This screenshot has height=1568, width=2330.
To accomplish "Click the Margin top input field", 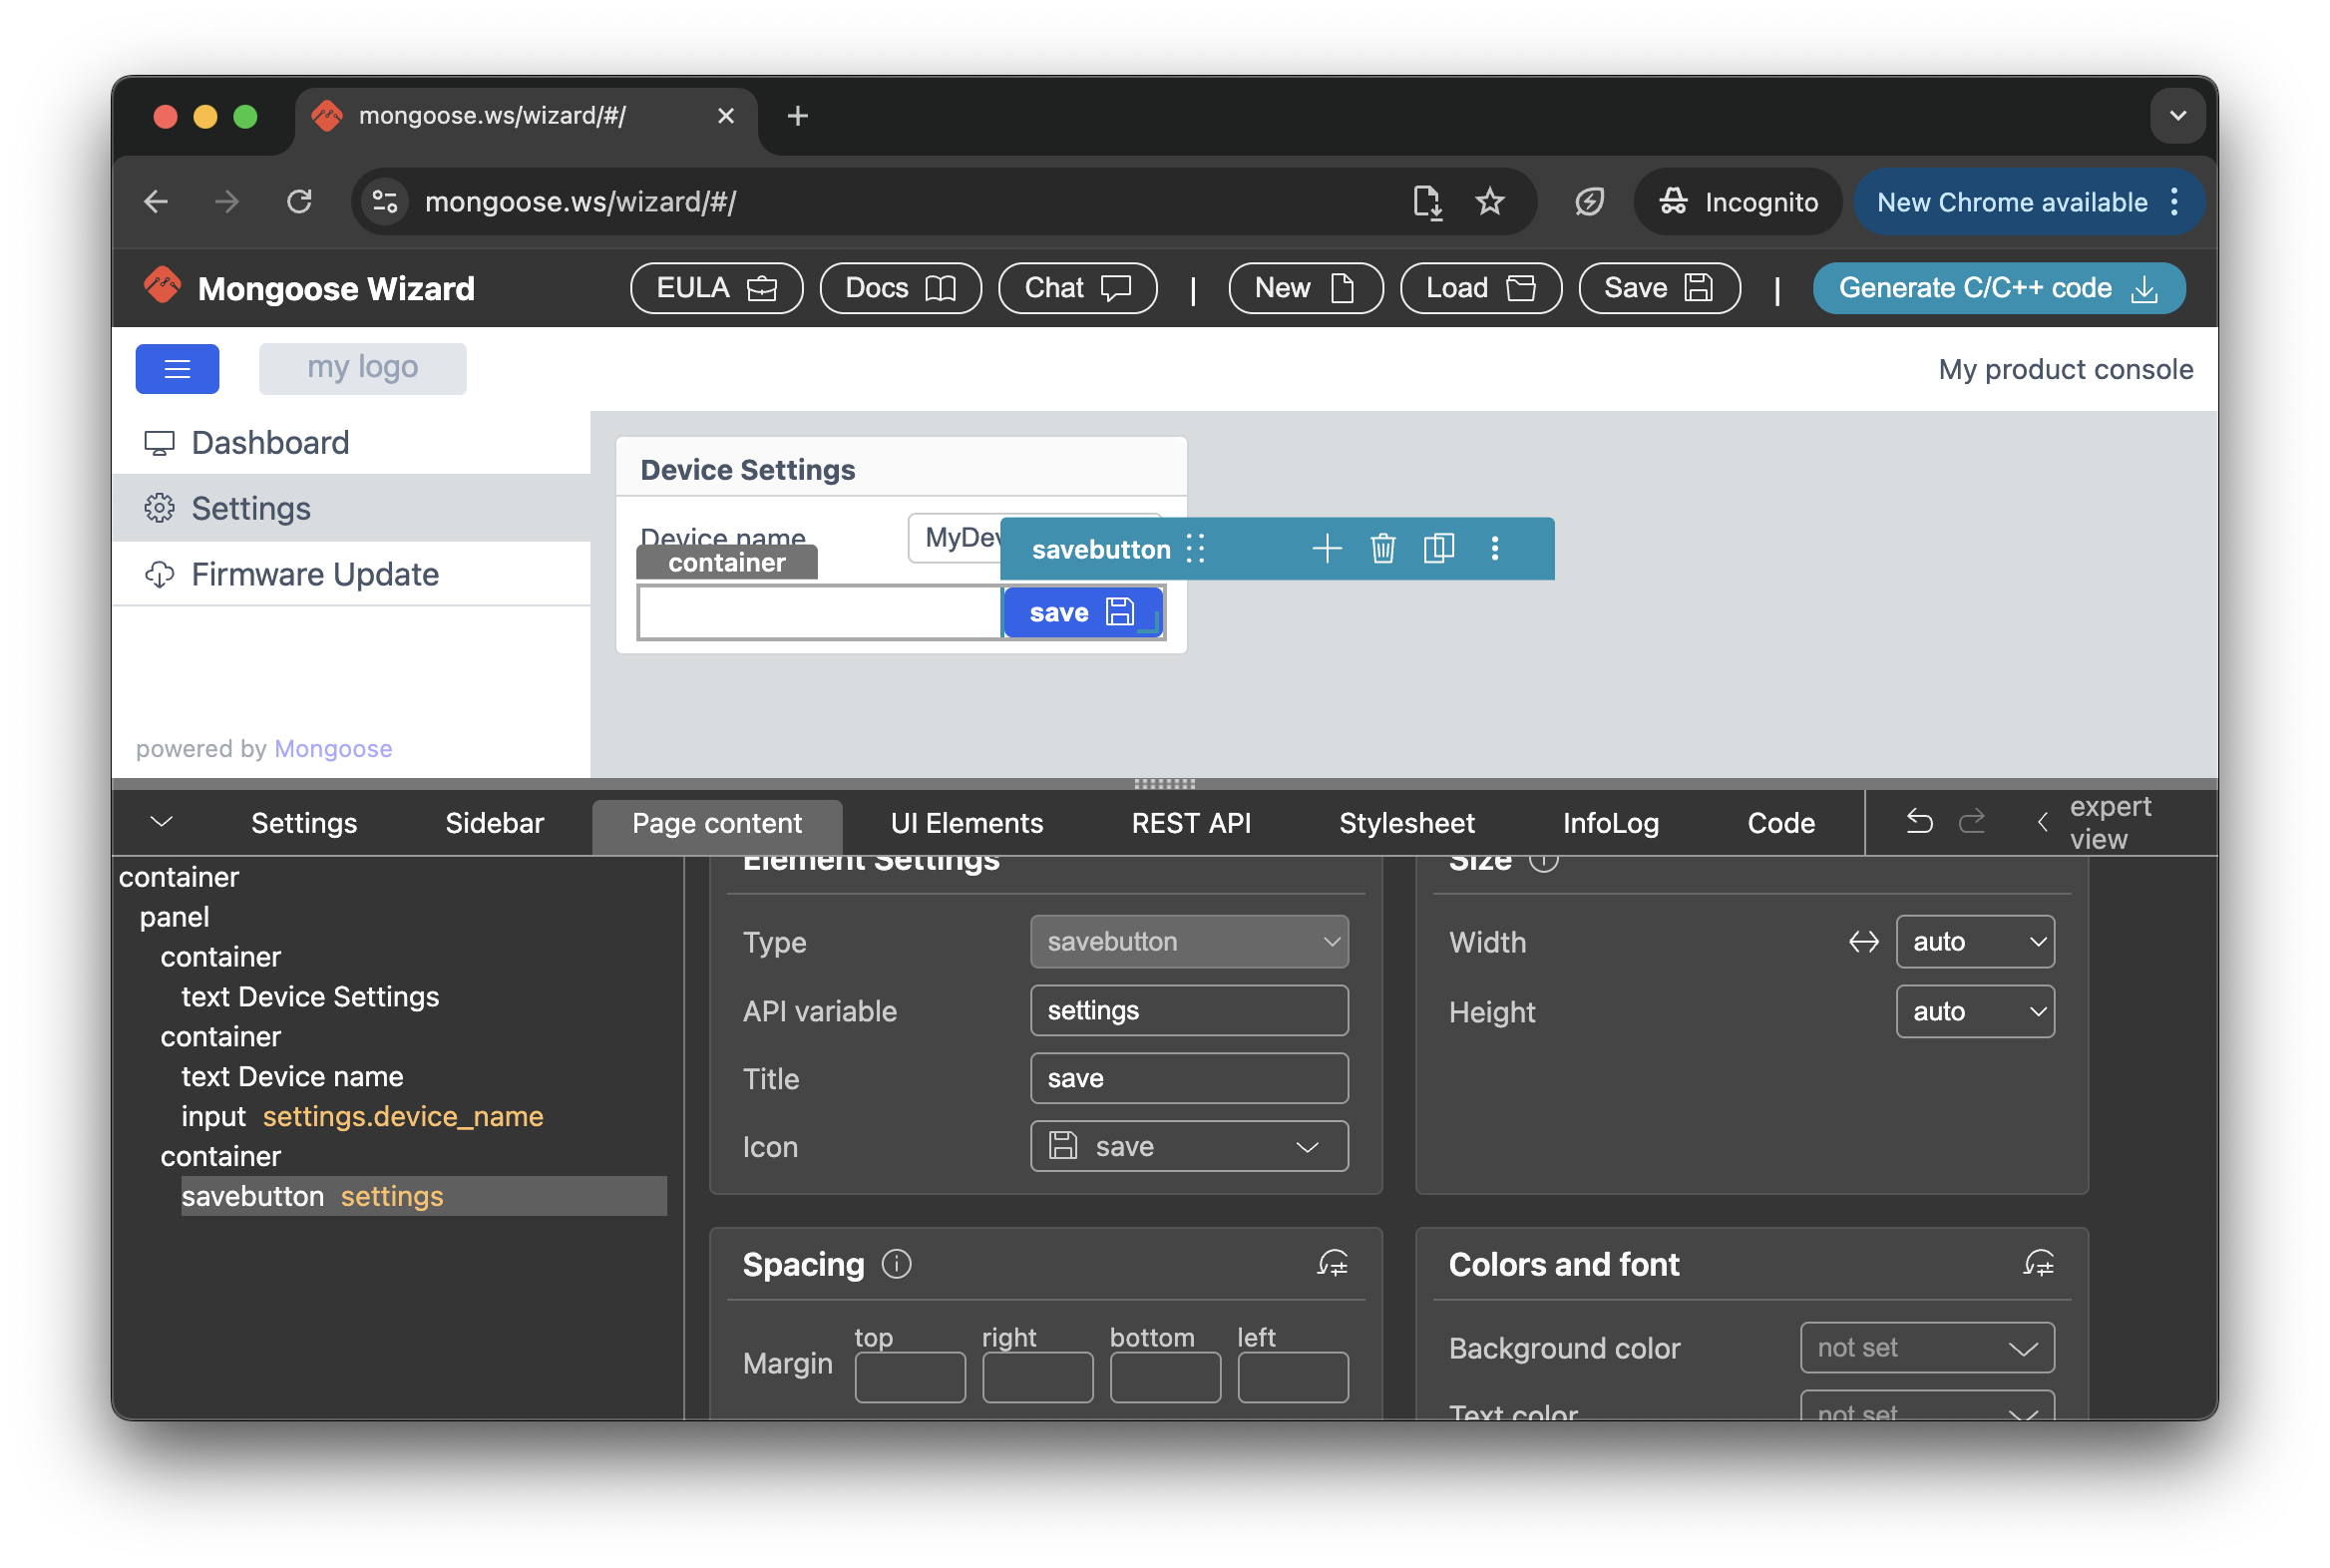I will pos(909,1378).
